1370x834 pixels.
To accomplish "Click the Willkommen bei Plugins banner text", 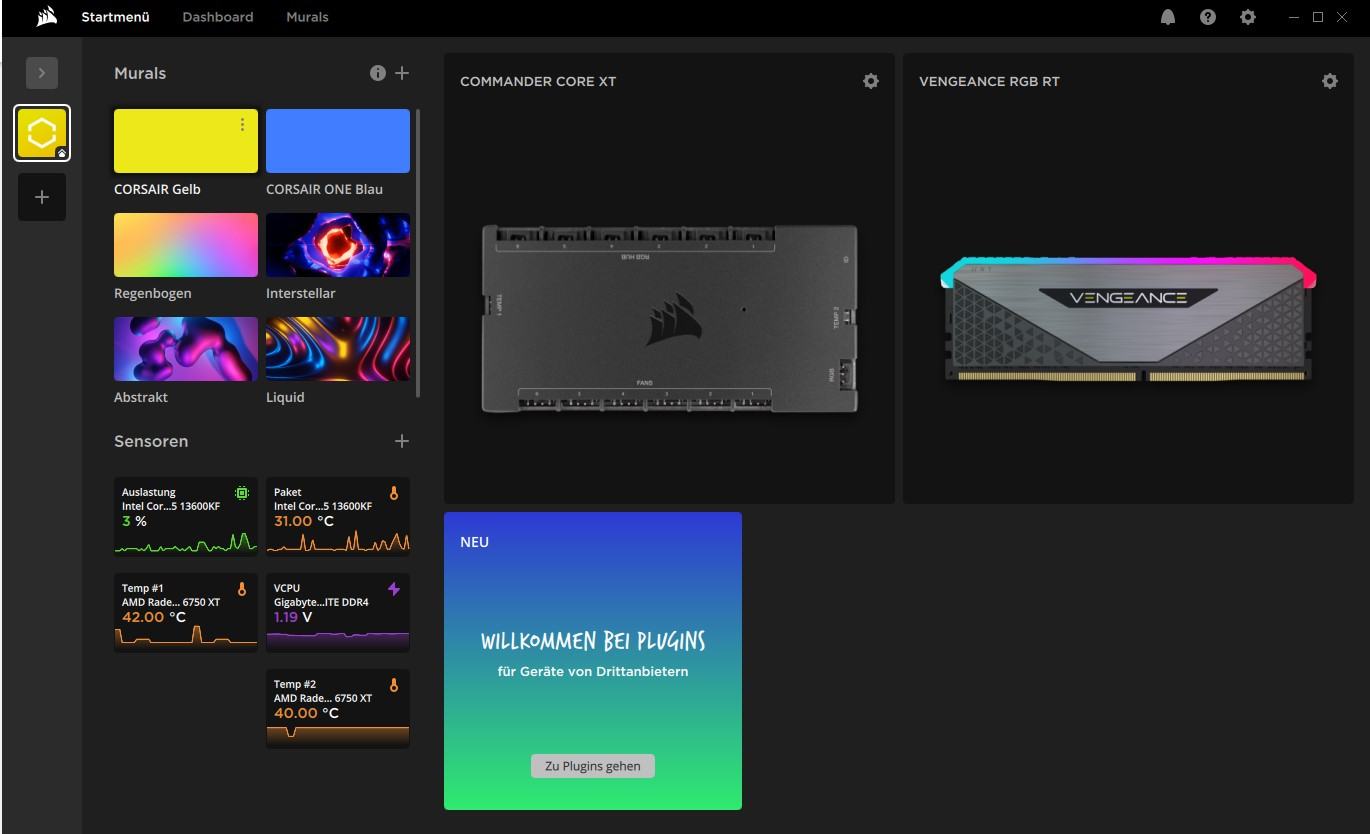I will pyautogui.click(x=593, y=641).
